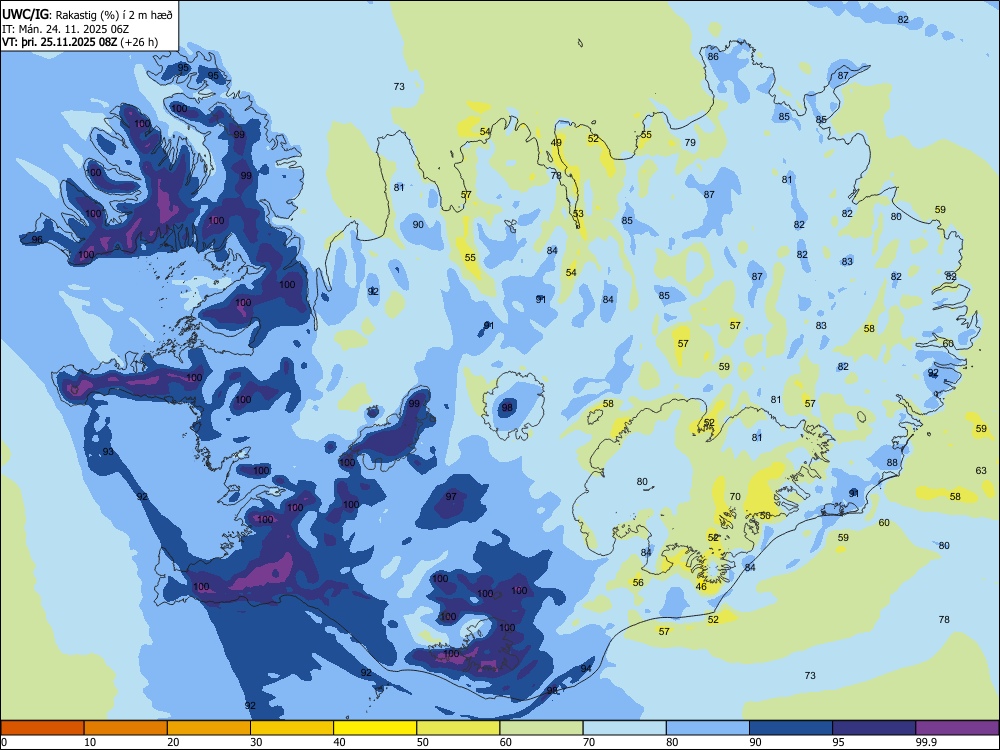The width and height of the screenshot is (1000, 750).
Task: Pick the yellow-green 50–60 legend swatch
Action: click(x=458, y=728)
